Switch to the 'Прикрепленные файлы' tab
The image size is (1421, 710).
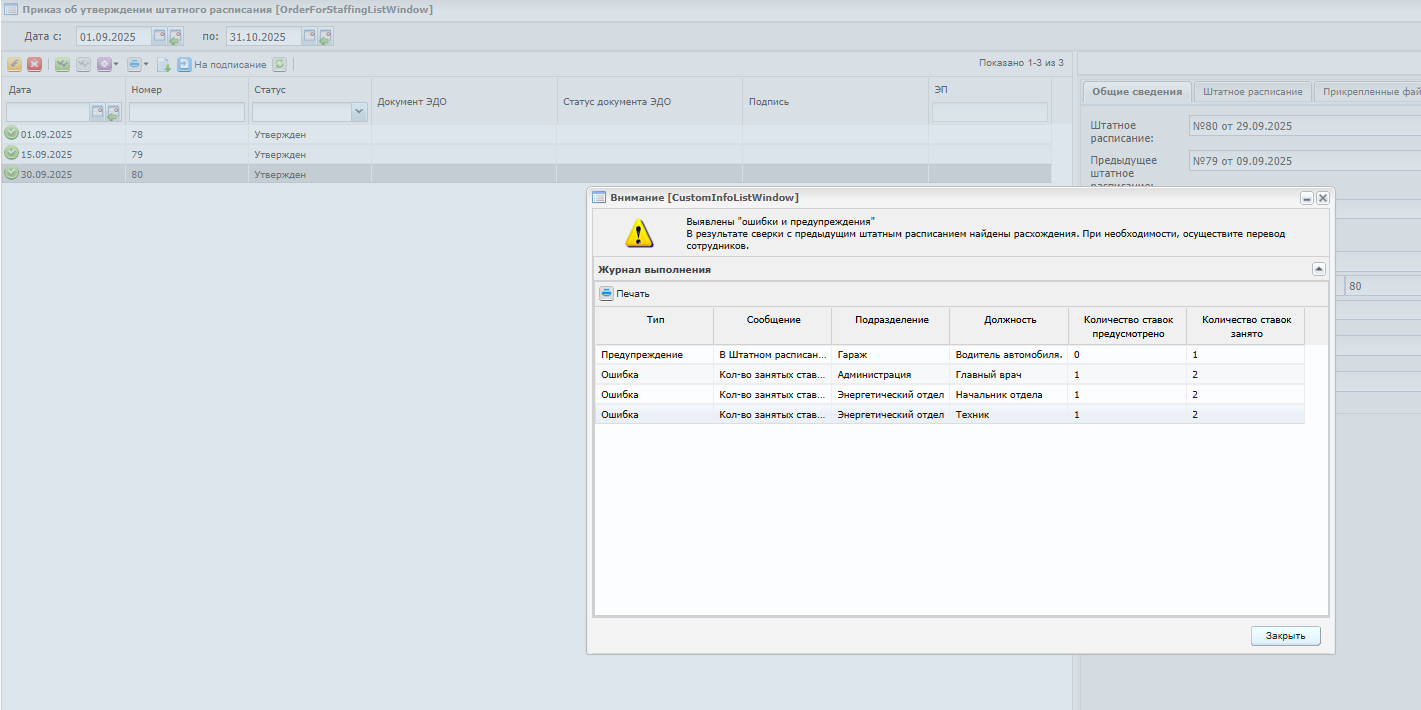click(x=1370, y=91)
